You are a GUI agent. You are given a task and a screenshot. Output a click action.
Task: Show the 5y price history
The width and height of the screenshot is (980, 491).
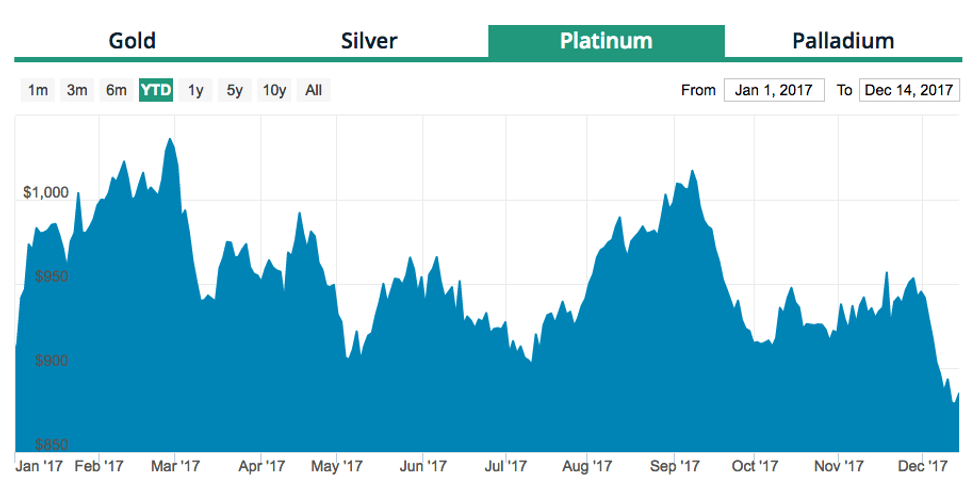pos(234,90)
